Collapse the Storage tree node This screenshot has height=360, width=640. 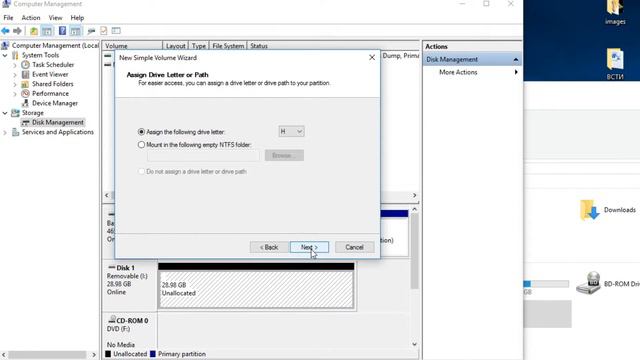[x=5, y=113]
